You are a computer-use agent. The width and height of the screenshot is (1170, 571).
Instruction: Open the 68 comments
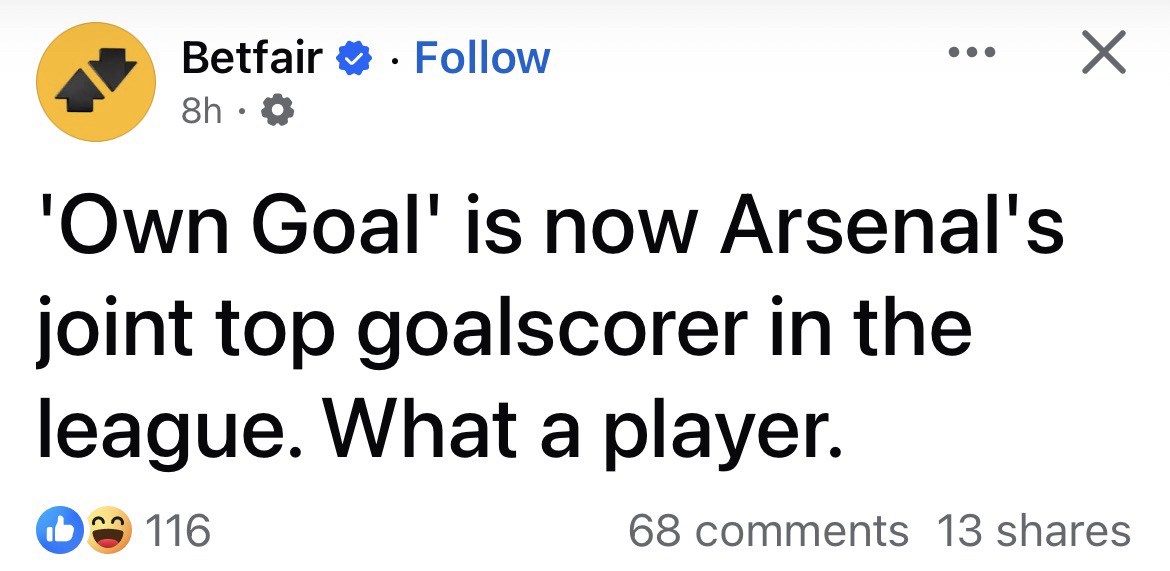(768, 530)
